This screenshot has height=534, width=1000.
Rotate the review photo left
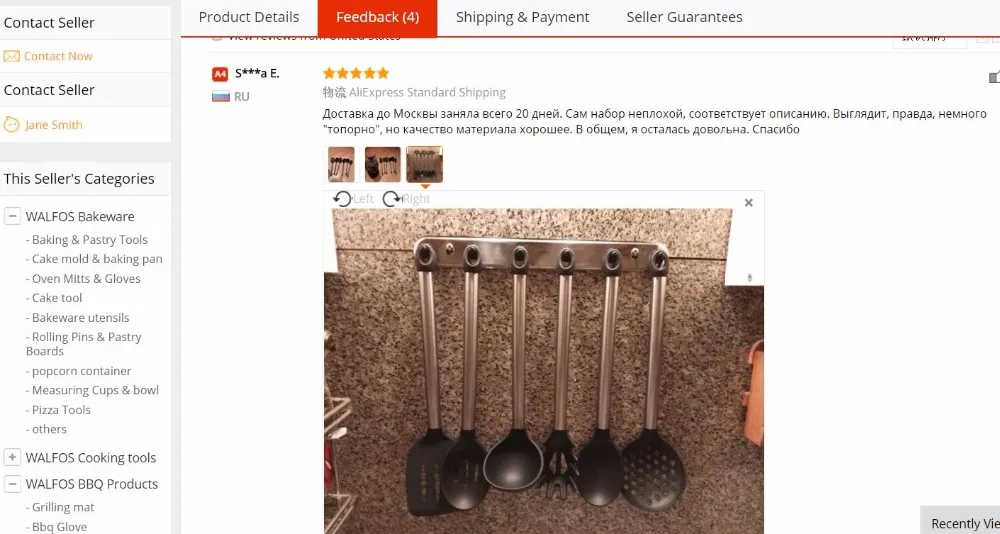tap(342, 199)
